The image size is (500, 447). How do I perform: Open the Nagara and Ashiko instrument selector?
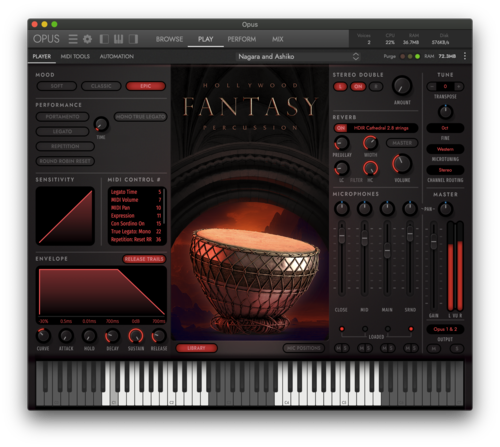[x=298, y=57]
